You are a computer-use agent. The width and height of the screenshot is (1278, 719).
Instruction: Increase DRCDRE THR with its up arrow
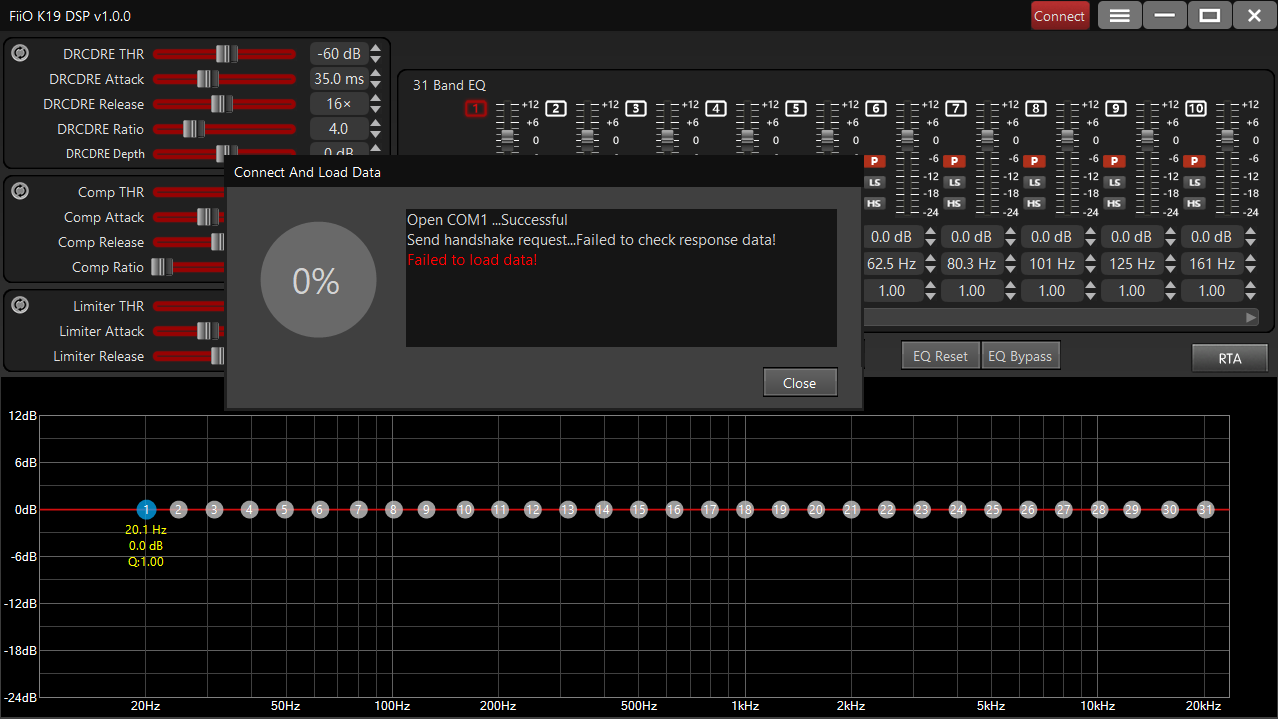tap(376, 48)
